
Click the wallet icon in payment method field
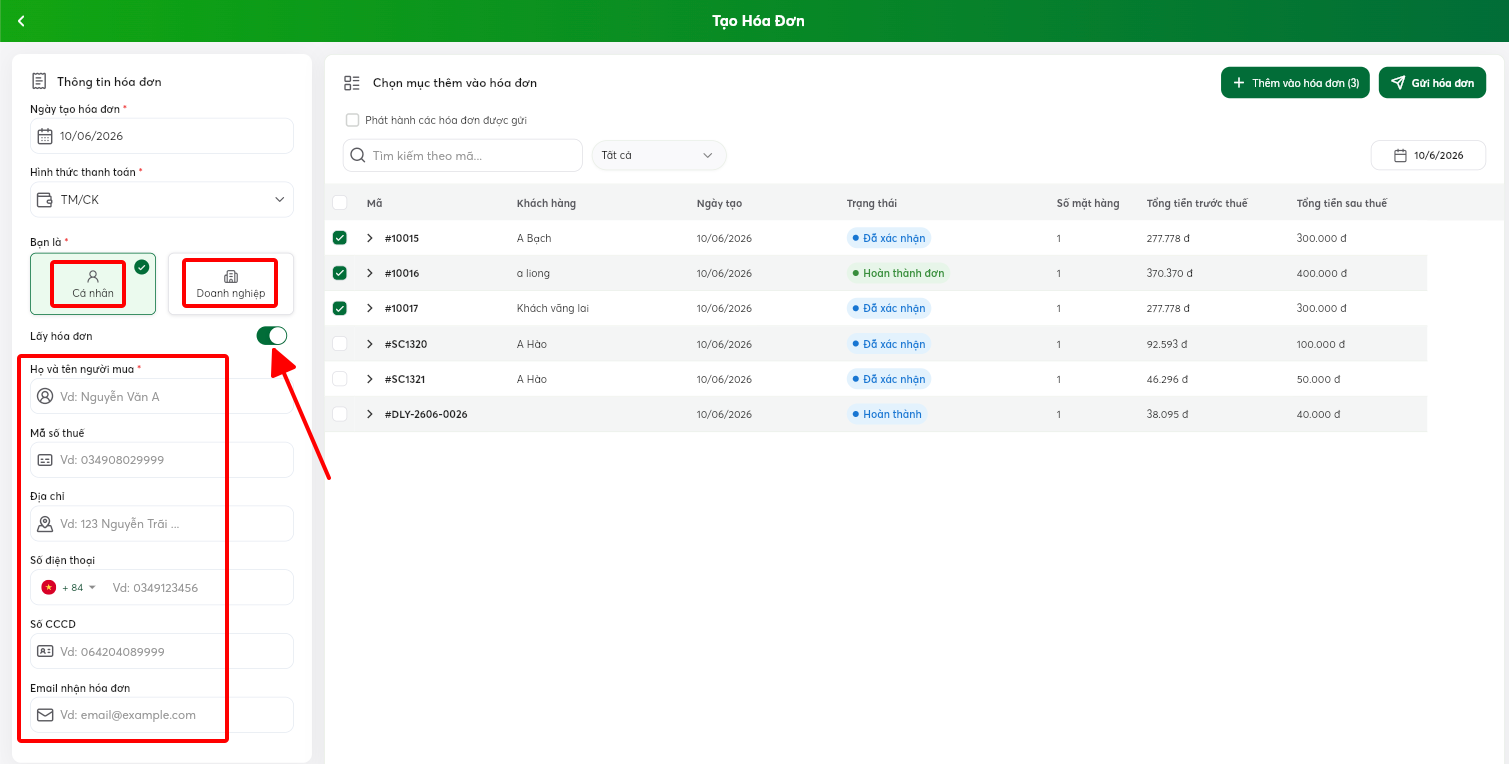coord(45,200)
